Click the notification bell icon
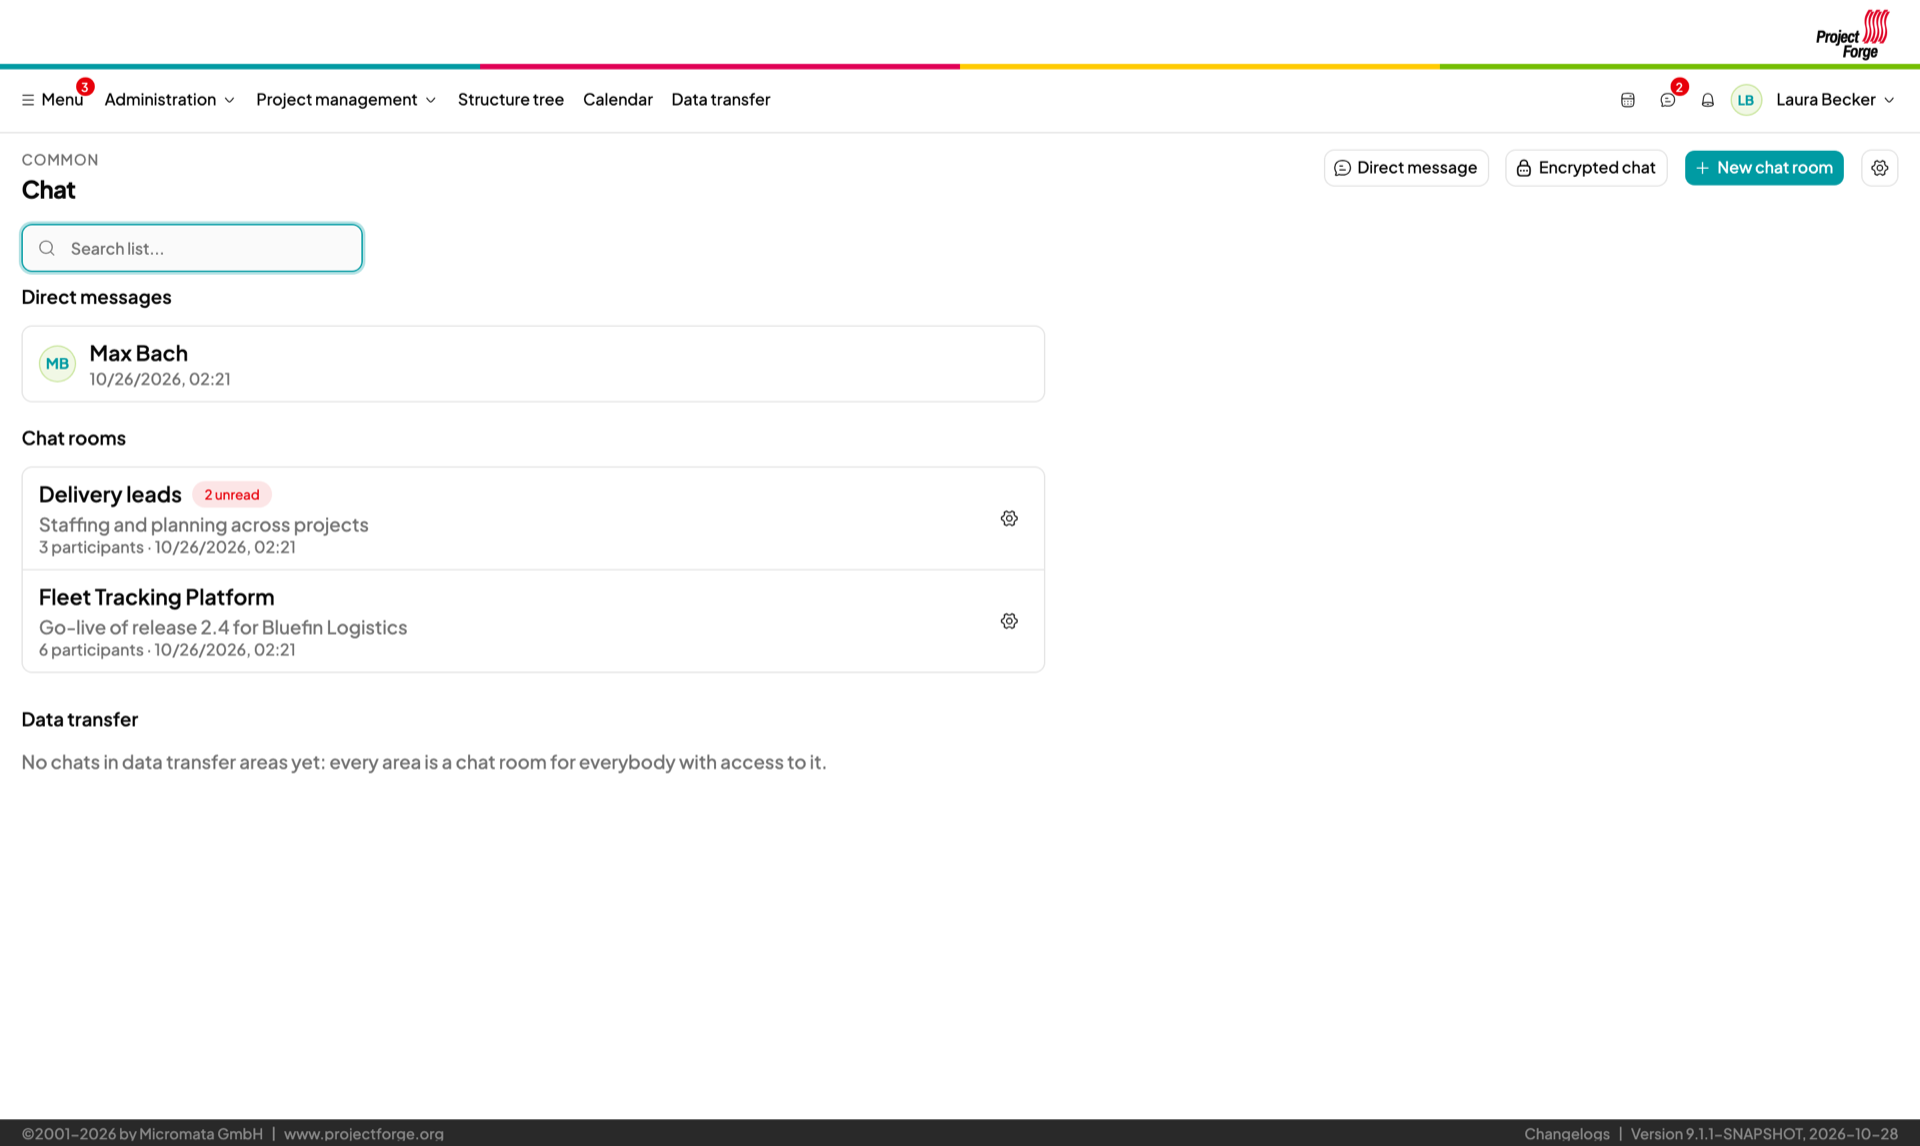This screenshot has width=1920, height=1146. (1707, 100)
